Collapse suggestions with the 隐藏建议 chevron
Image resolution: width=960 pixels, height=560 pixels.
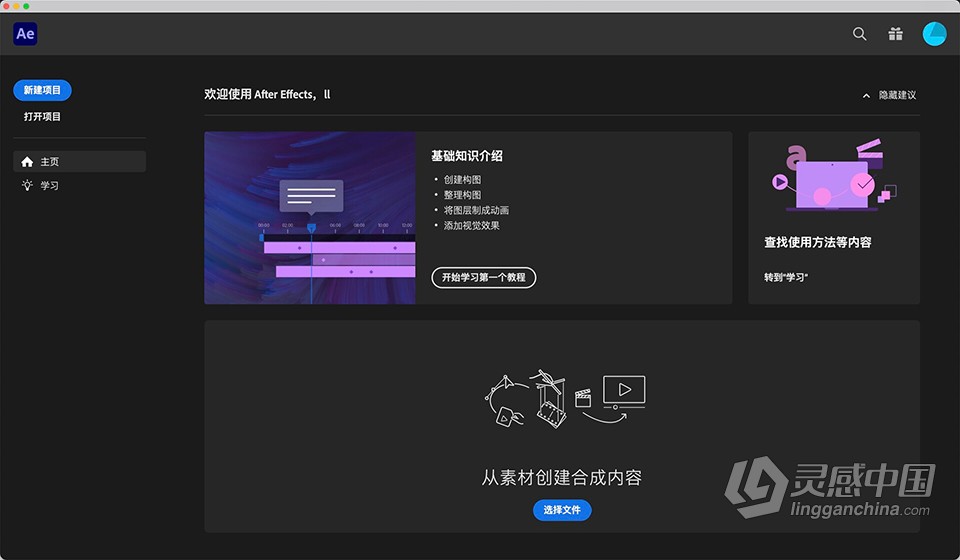coord(866,95)
